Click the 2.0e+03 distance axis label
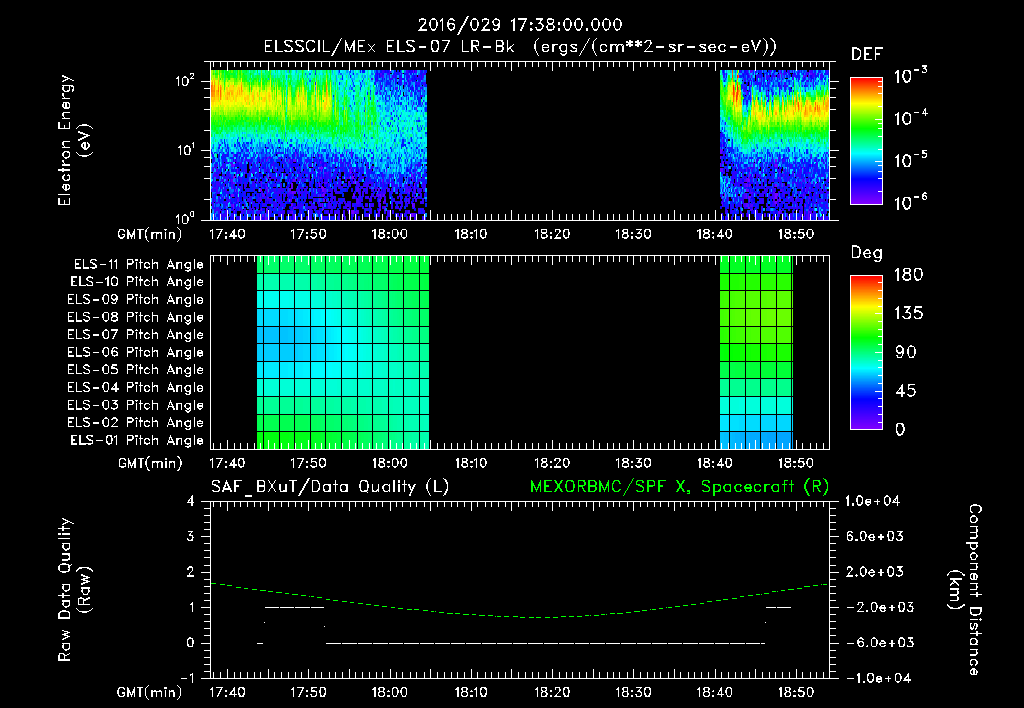This screenshot has height=708, width=1024. [x=874, y=571]
